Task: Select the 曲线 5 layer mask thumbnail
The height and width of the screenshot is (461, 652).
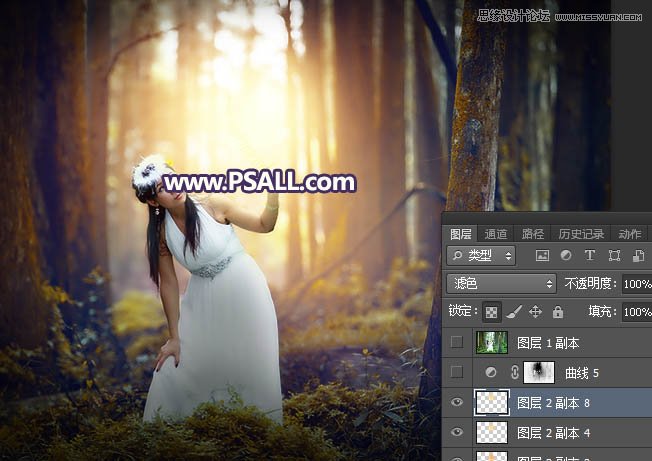Action: coord(539,372)
